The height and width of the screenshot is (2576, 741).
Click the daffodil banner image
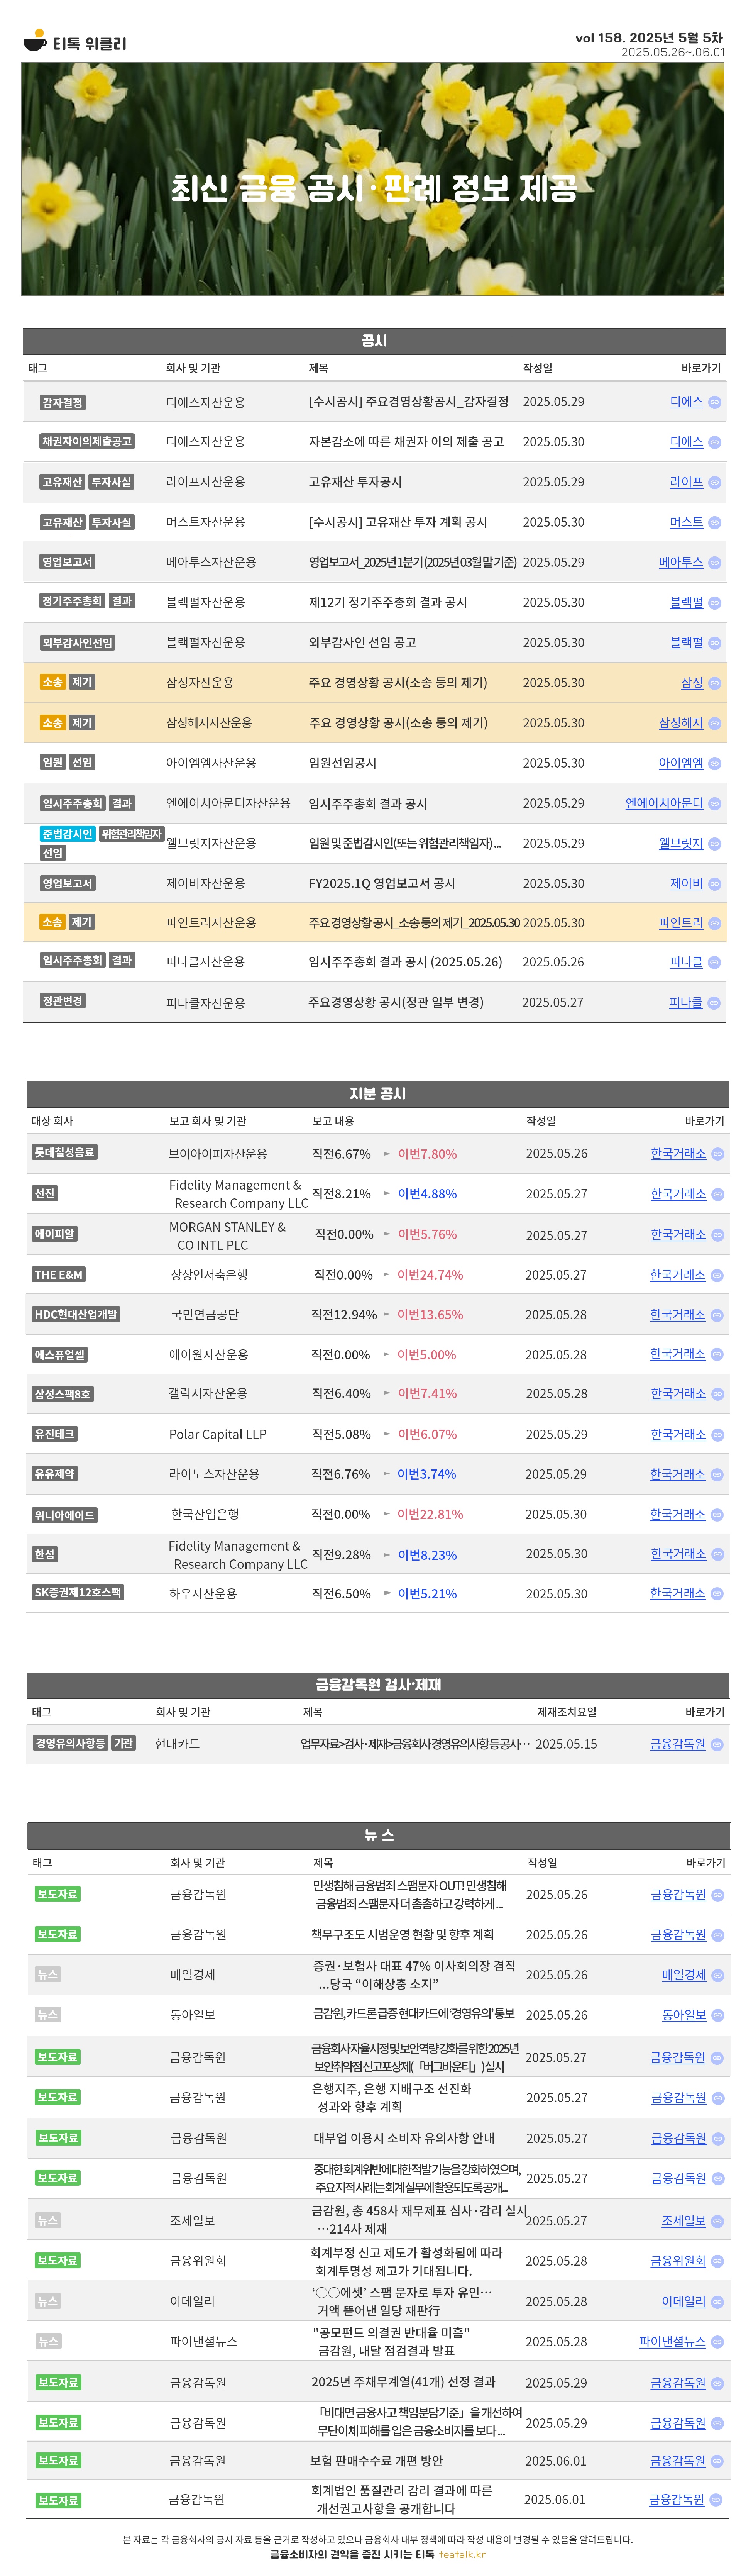[x=372, y=180]
